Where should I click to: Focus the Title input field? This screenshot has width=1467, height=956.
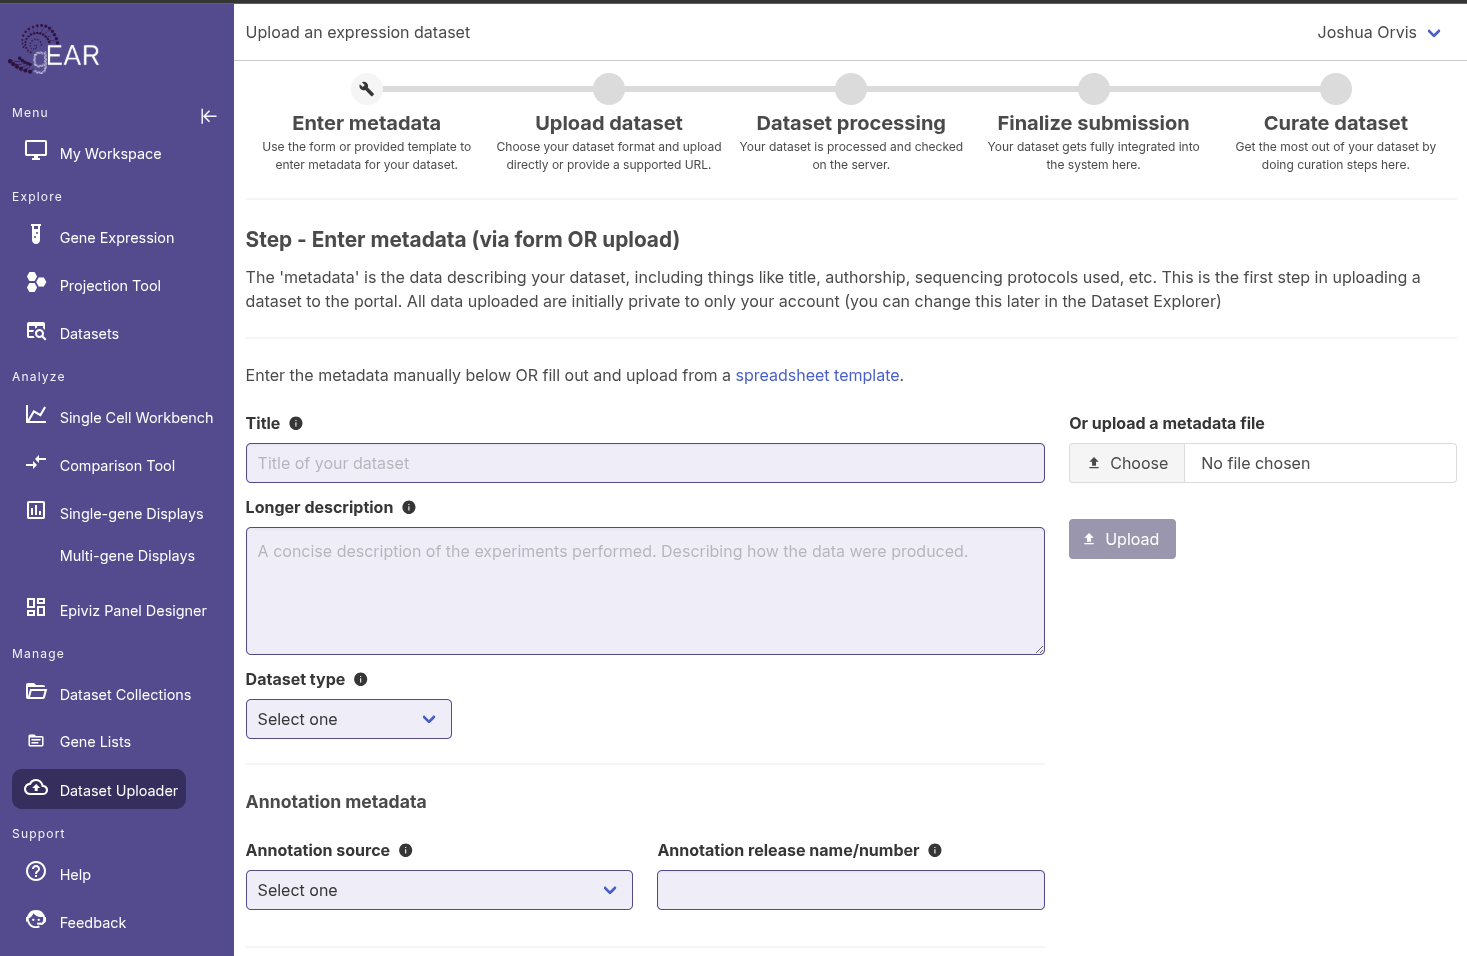(x=645, y=463)
